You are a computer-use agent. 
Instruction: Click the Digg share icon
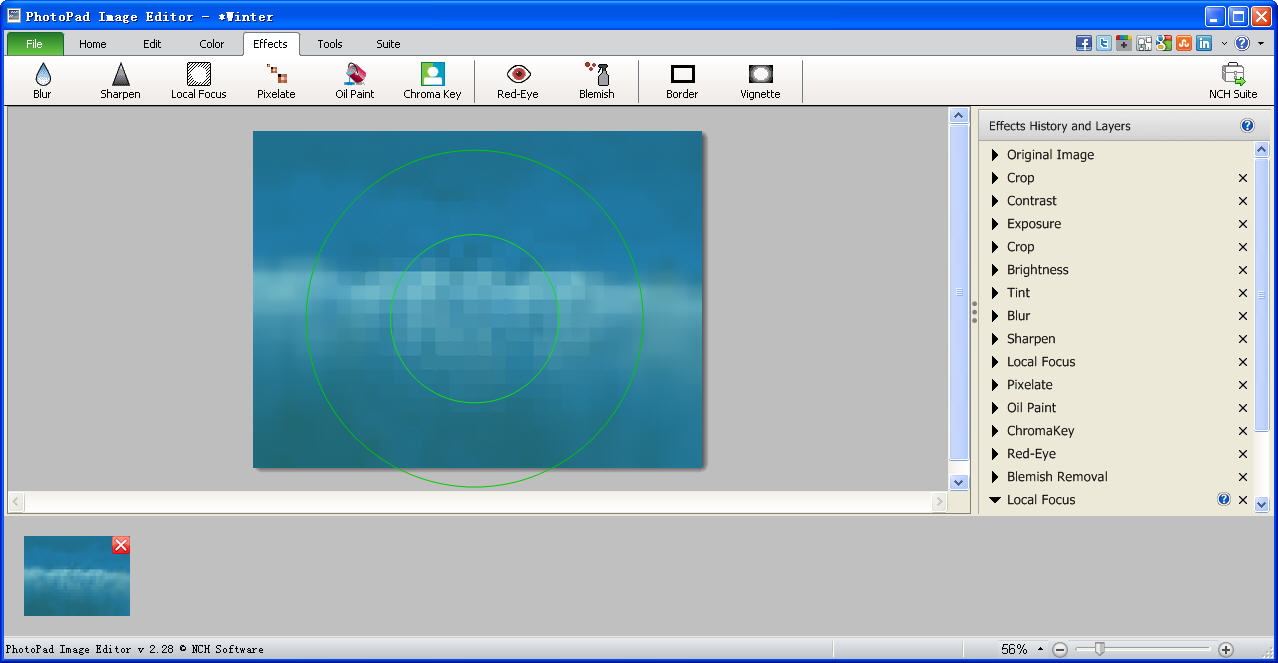[1144, 43]
